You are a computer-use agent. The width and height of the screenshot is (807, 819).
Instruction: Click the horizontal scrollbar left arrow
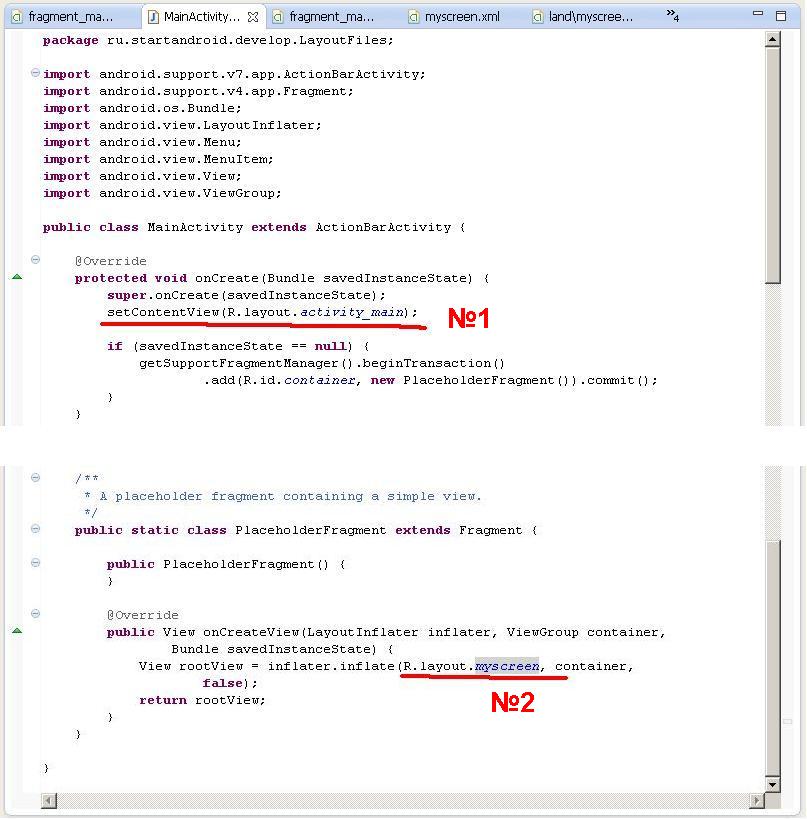pyautogui.click(x=49, y=801)
